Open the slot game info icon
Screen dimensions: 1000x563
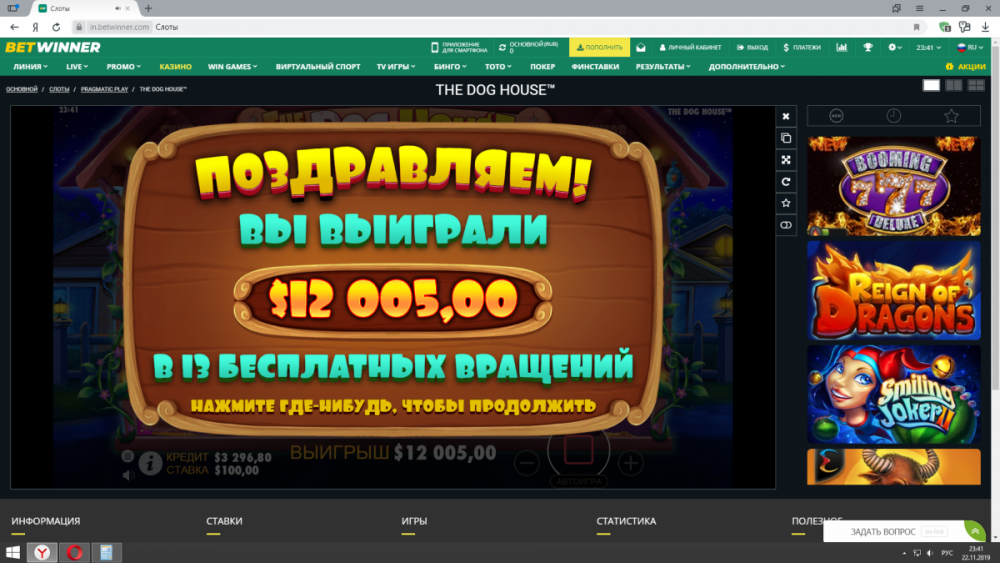point(150,463)
